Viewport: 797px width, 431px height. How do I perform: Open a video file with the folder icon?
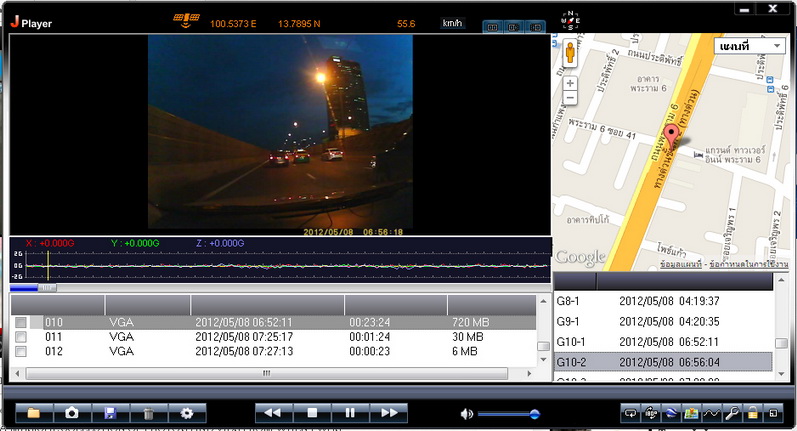coord(33,412)
